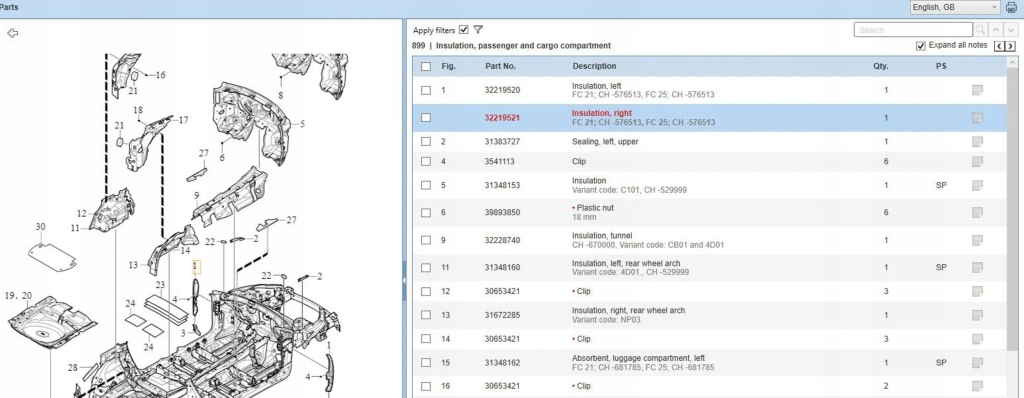Open note icon for part 32228740
Screen dimensions: 1024x398
[x=977, y=240]
